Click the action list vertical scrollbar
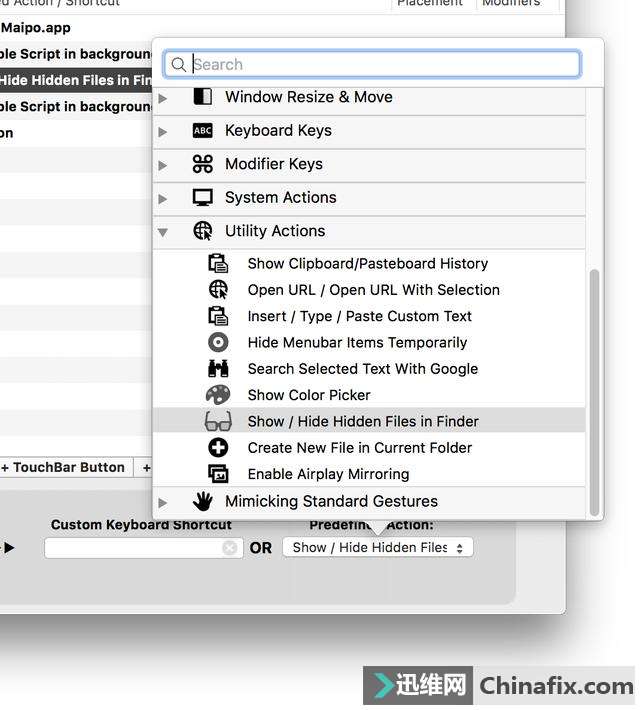This screenshot has width=640, height=710. (x=595, y=390)
